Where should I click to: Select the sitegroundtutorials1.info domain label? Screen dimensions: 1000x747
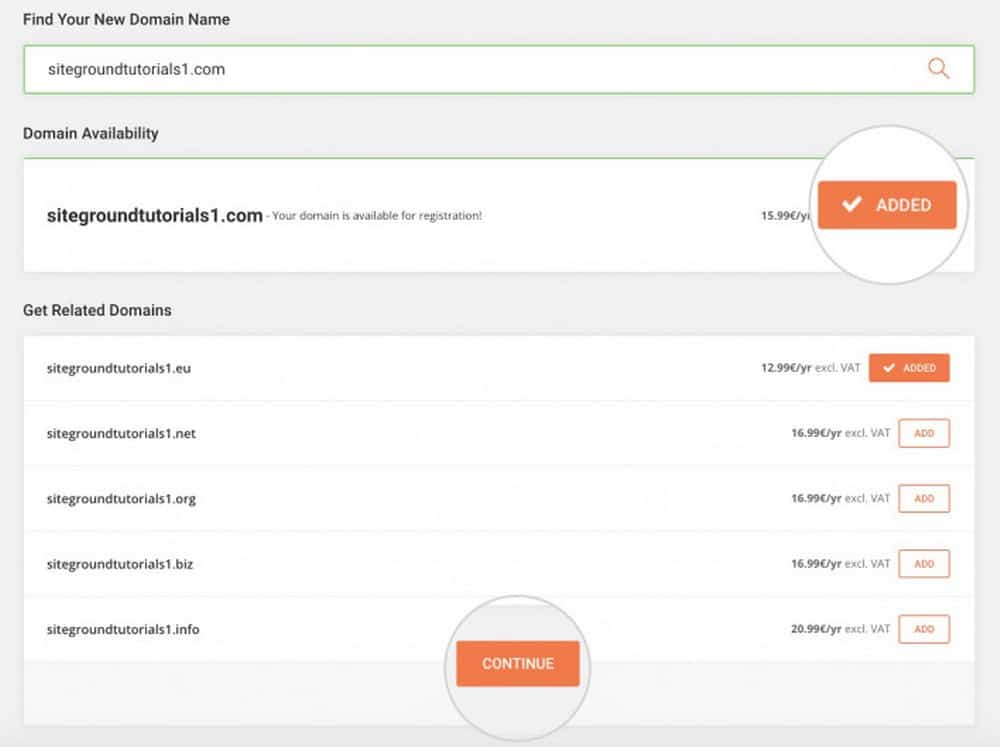pos(123,630)
